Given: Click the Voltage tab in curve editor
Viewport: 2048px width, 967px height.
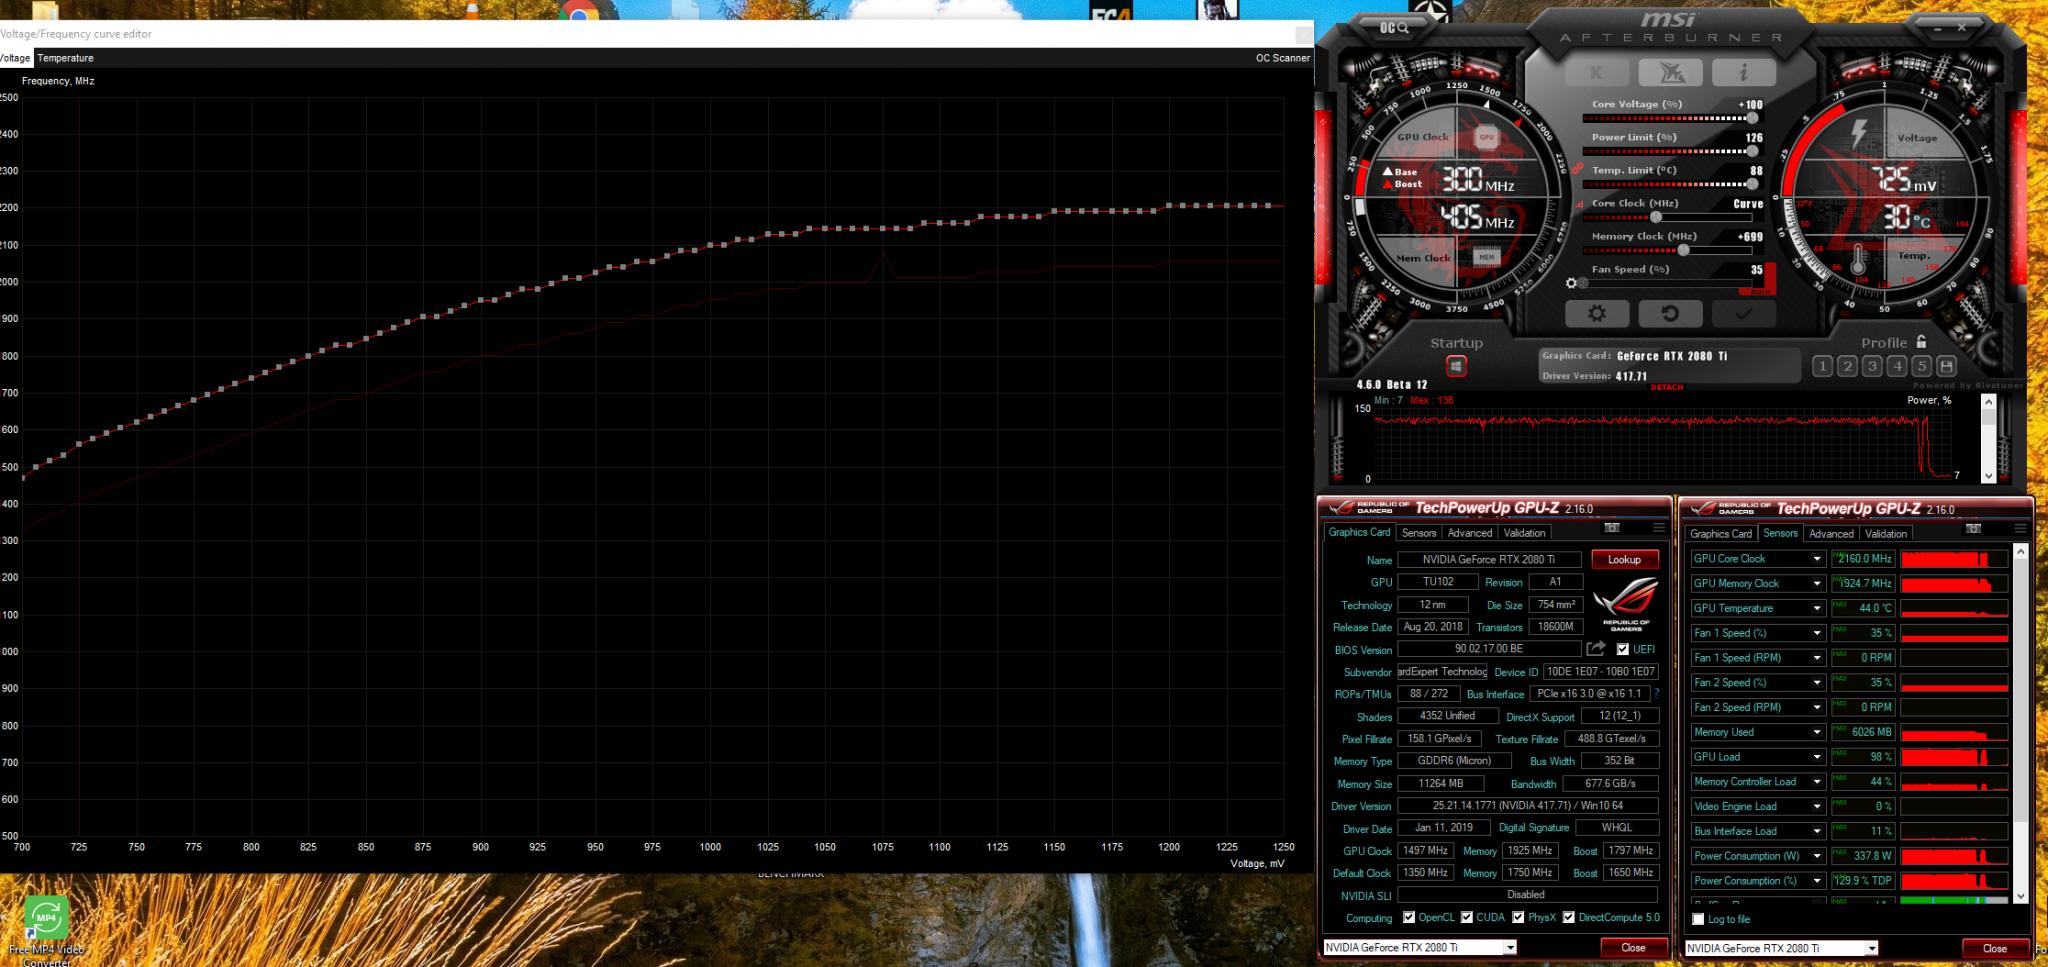Looking at the screenshot, I should [14, 58].
